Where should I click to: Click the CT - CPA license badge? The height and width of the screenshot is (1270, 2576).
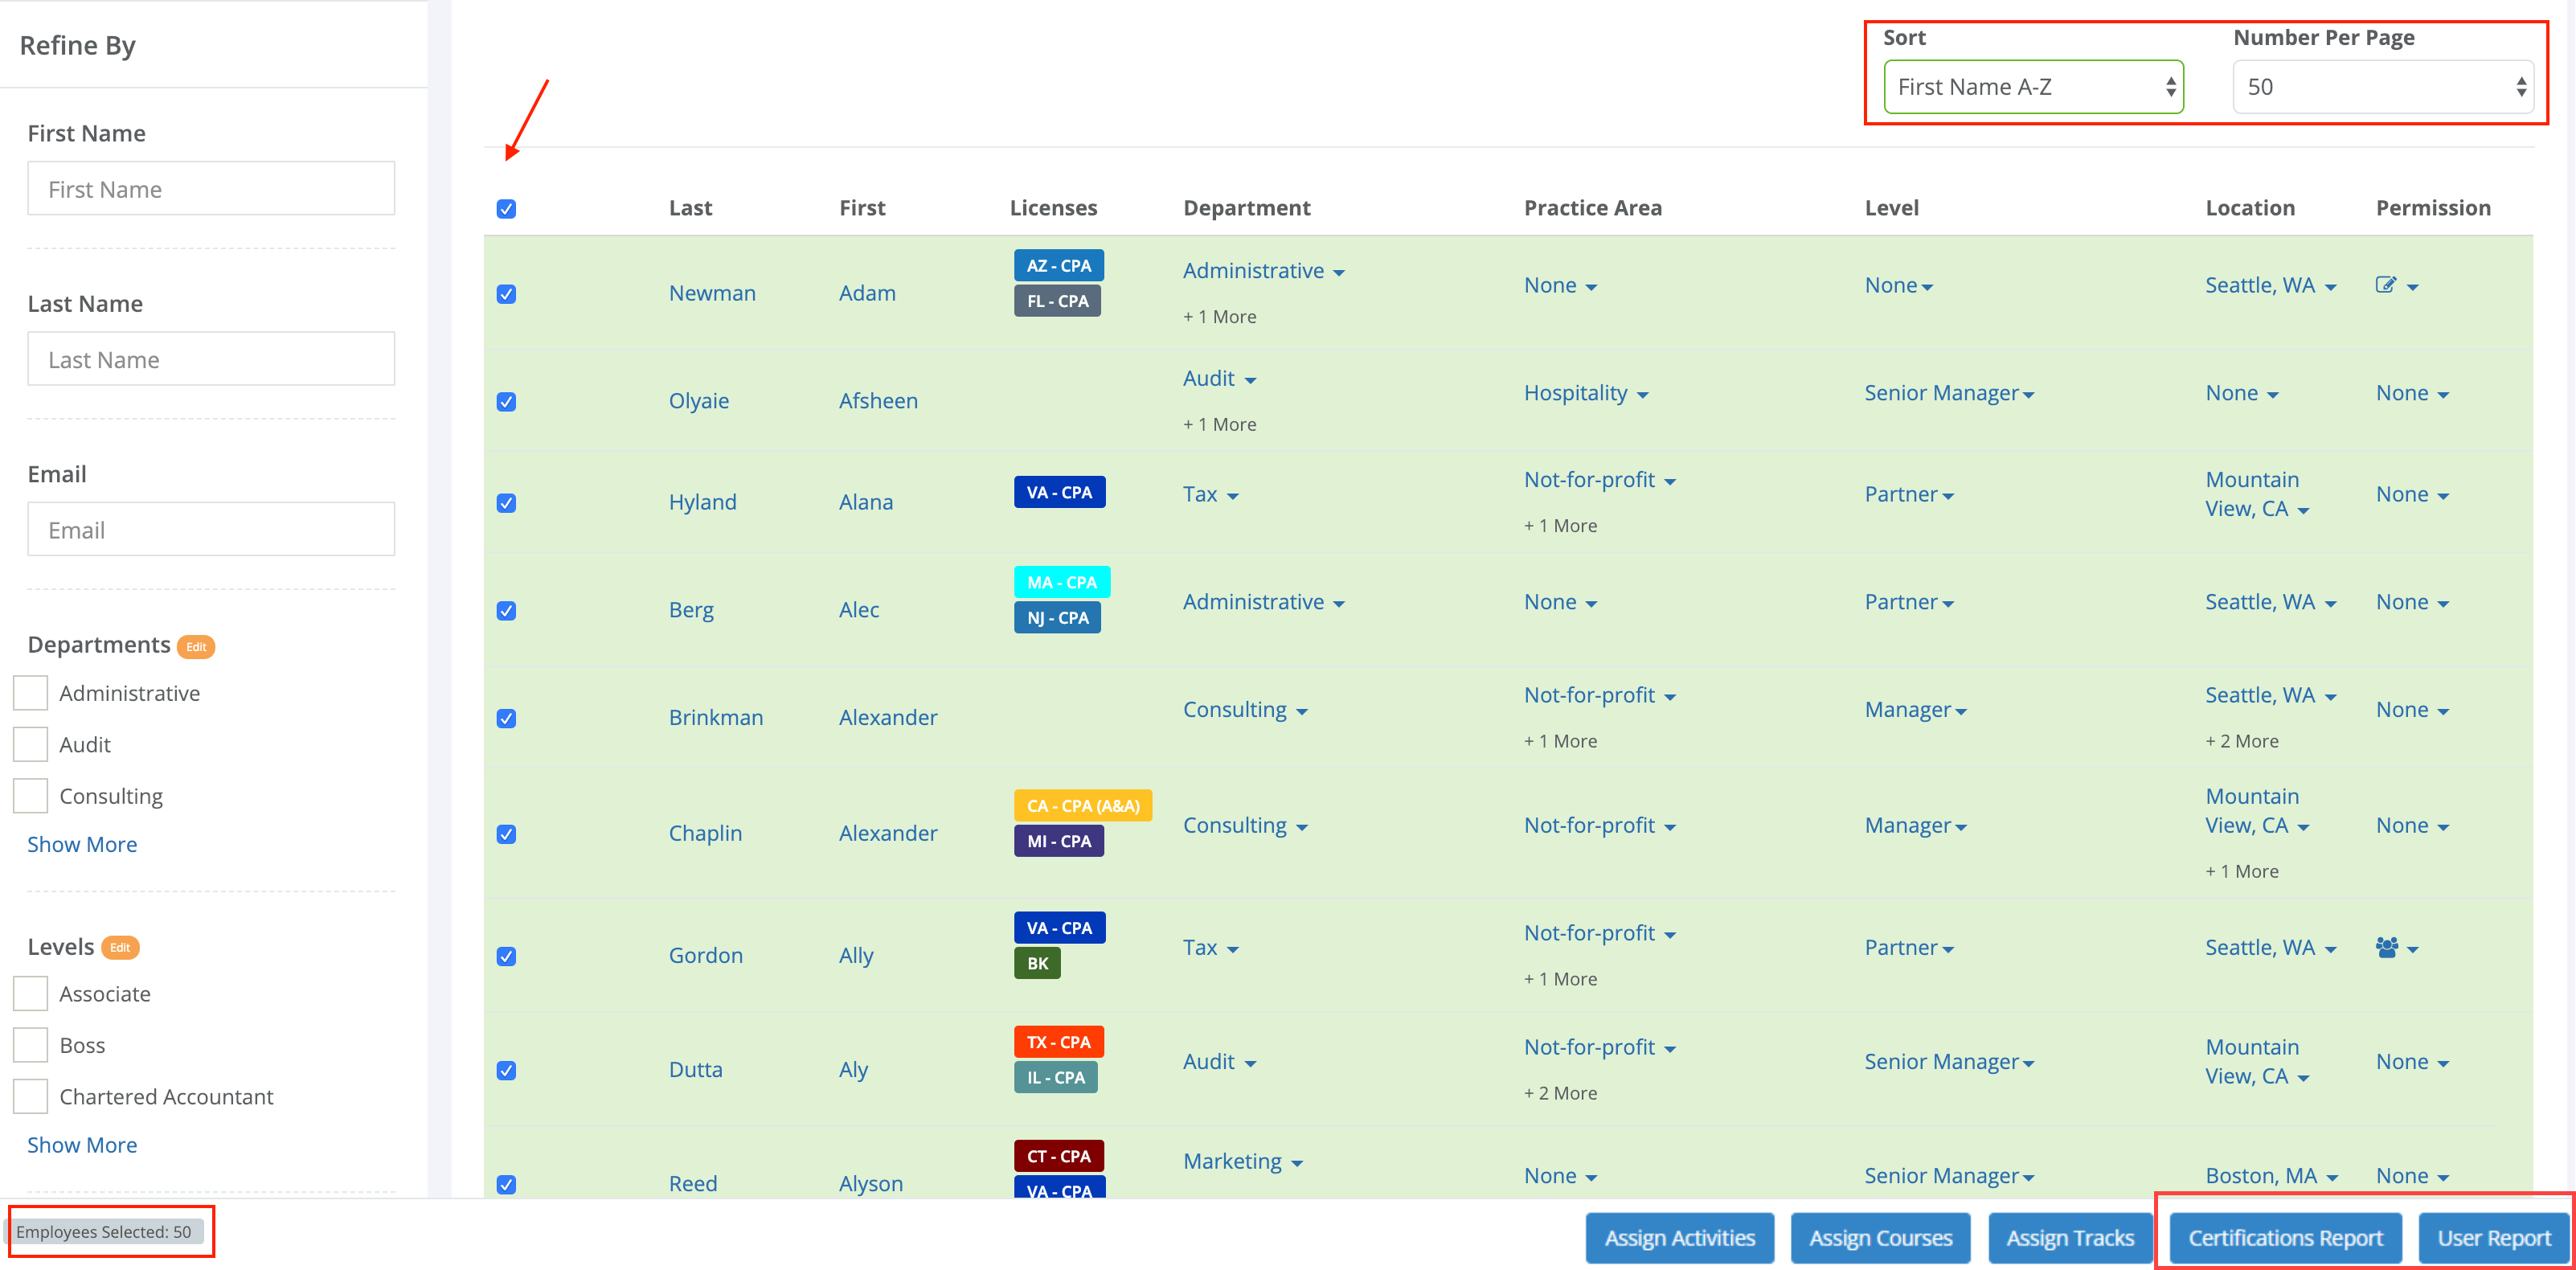pos(1058,1156)
